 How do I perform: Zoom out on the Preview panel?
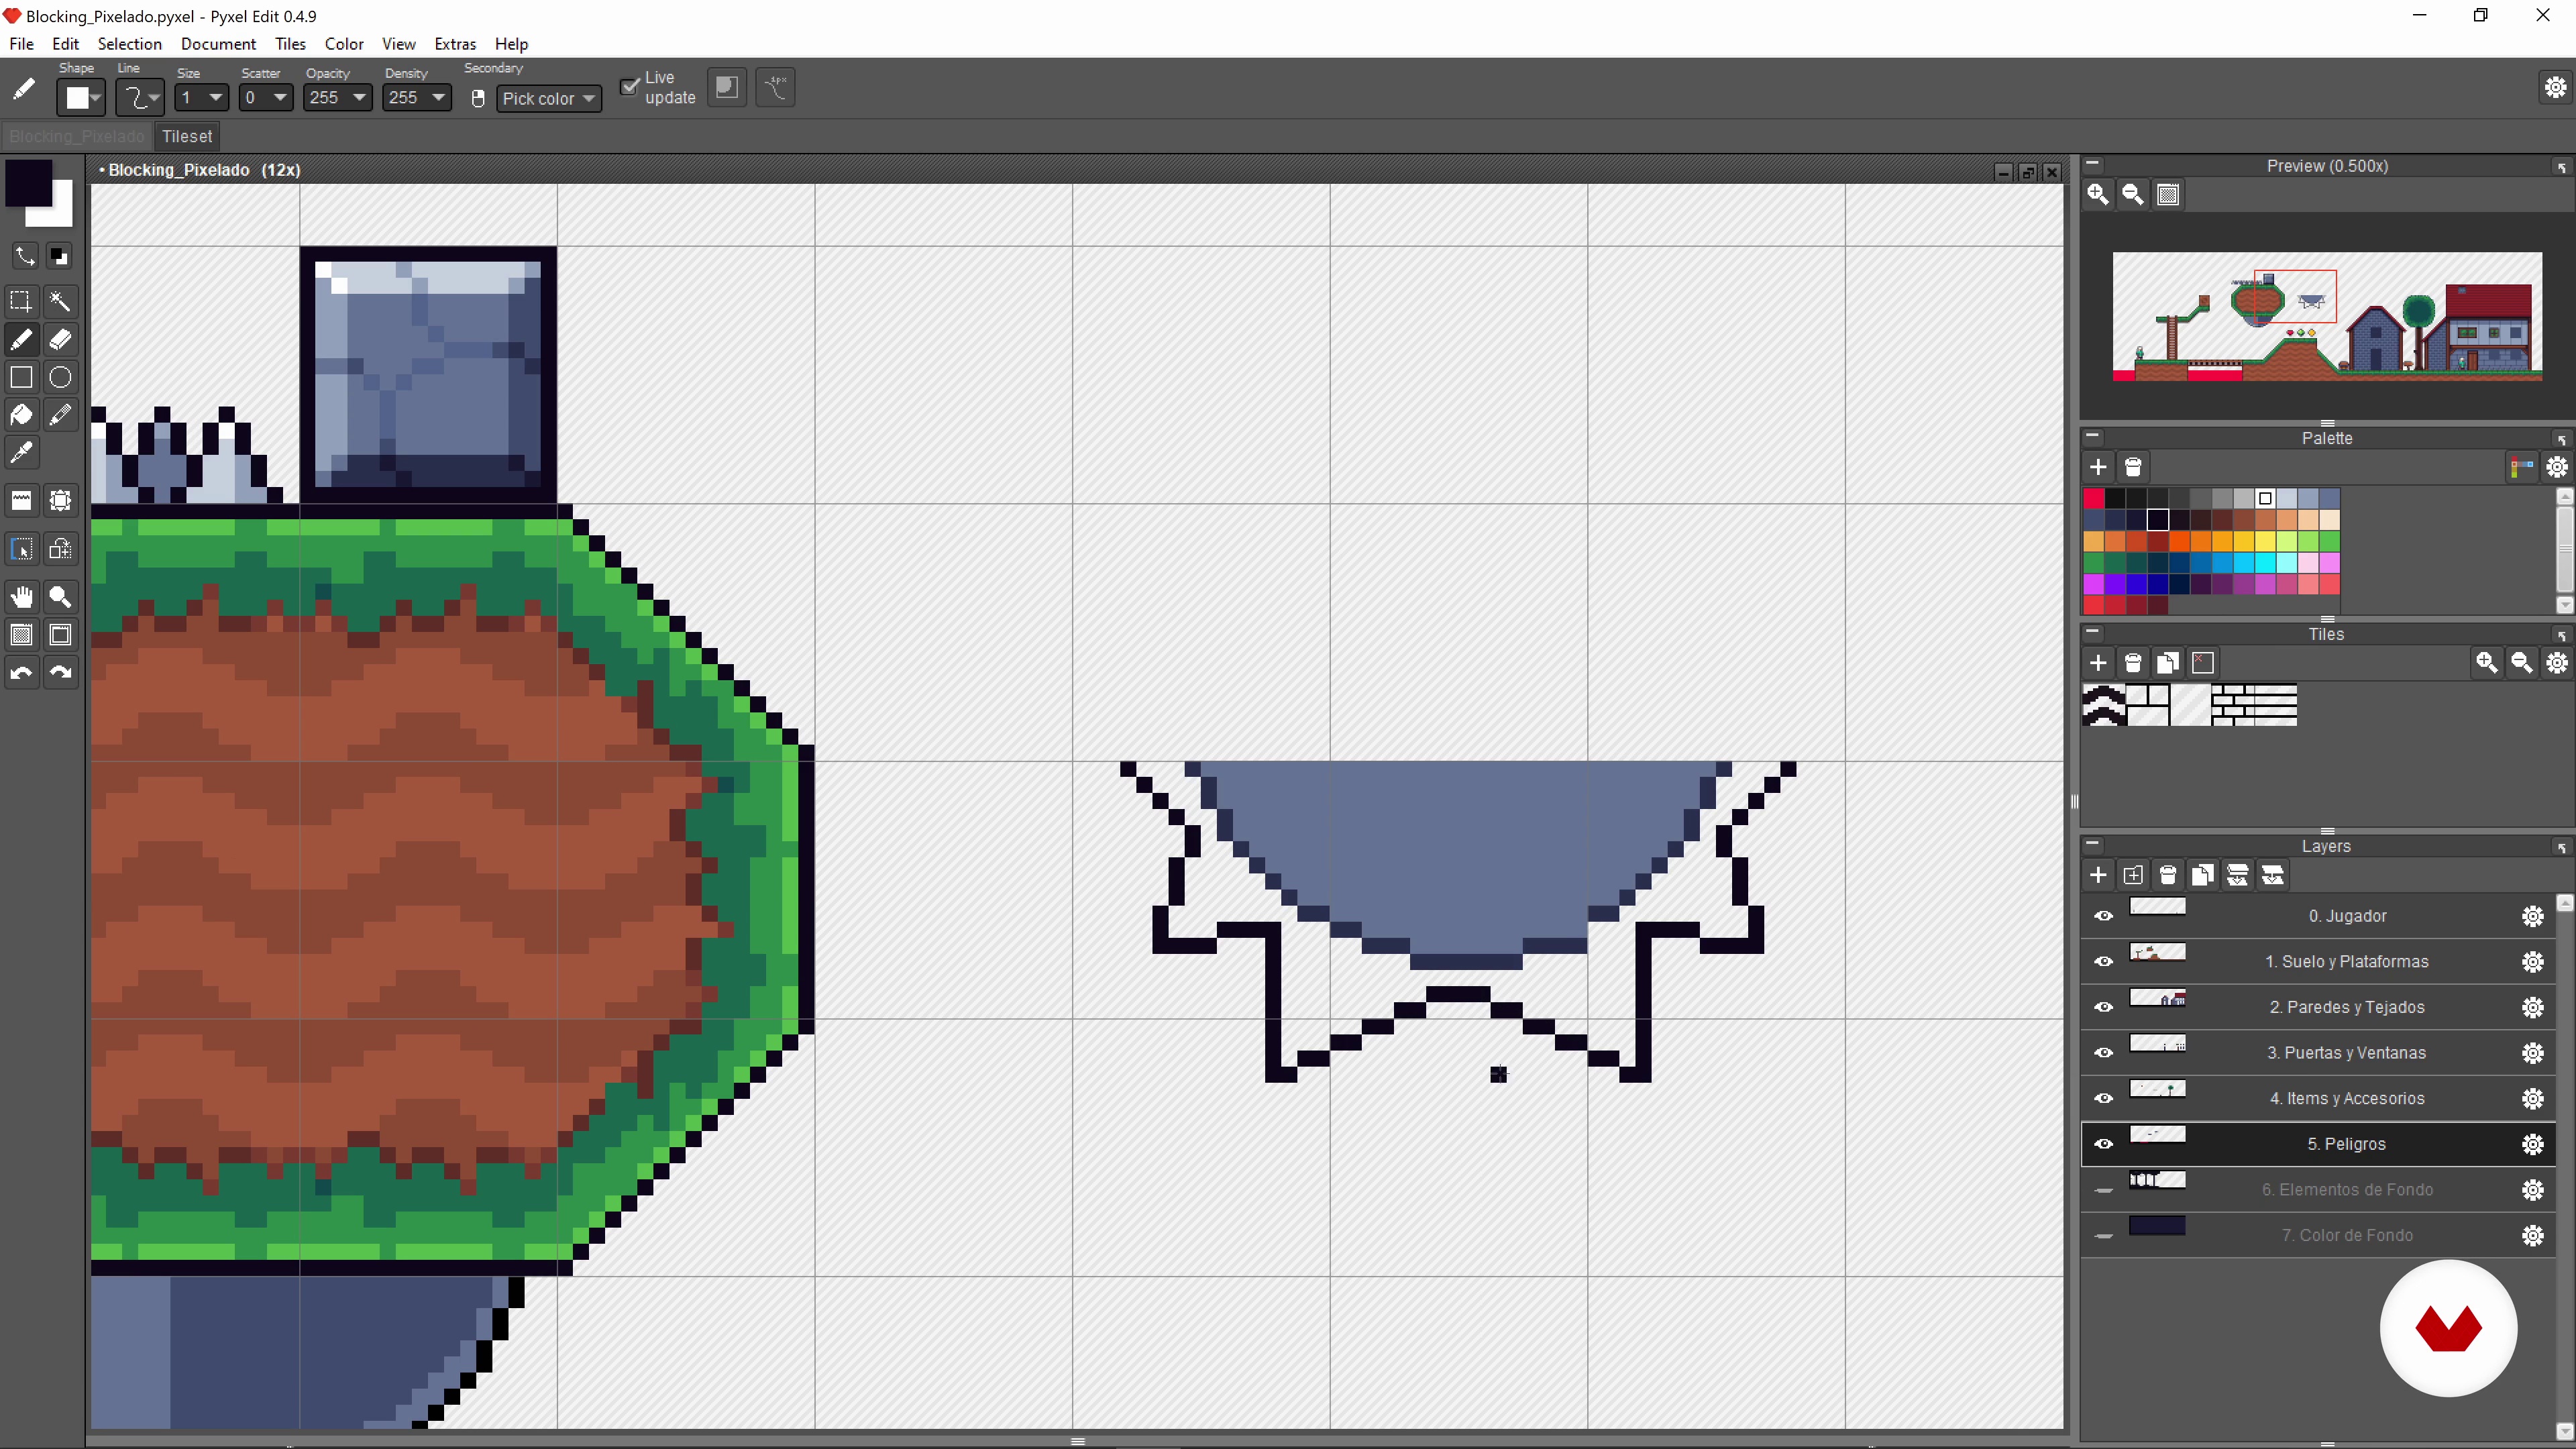[2133, 194]
